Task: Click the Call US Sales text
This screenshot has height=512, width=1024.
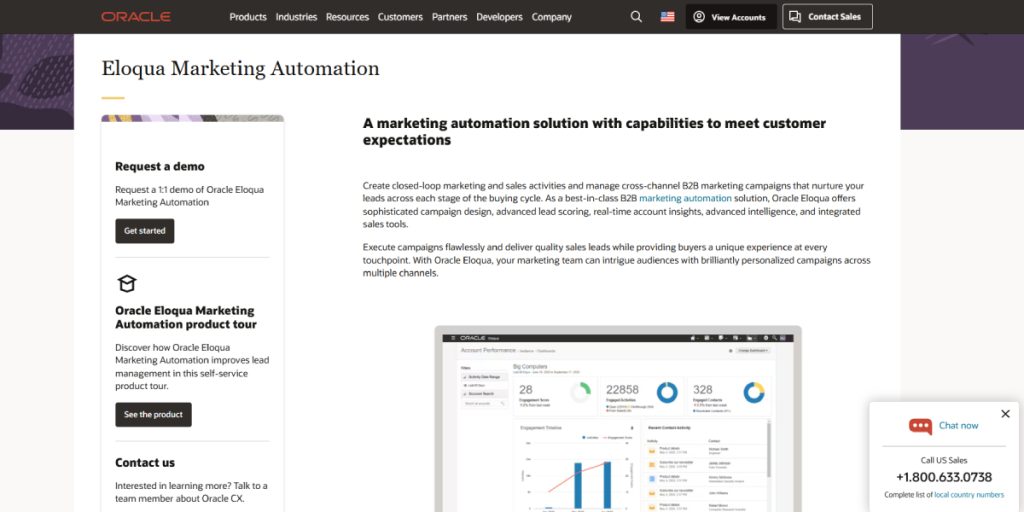Action: pos(944,460)
